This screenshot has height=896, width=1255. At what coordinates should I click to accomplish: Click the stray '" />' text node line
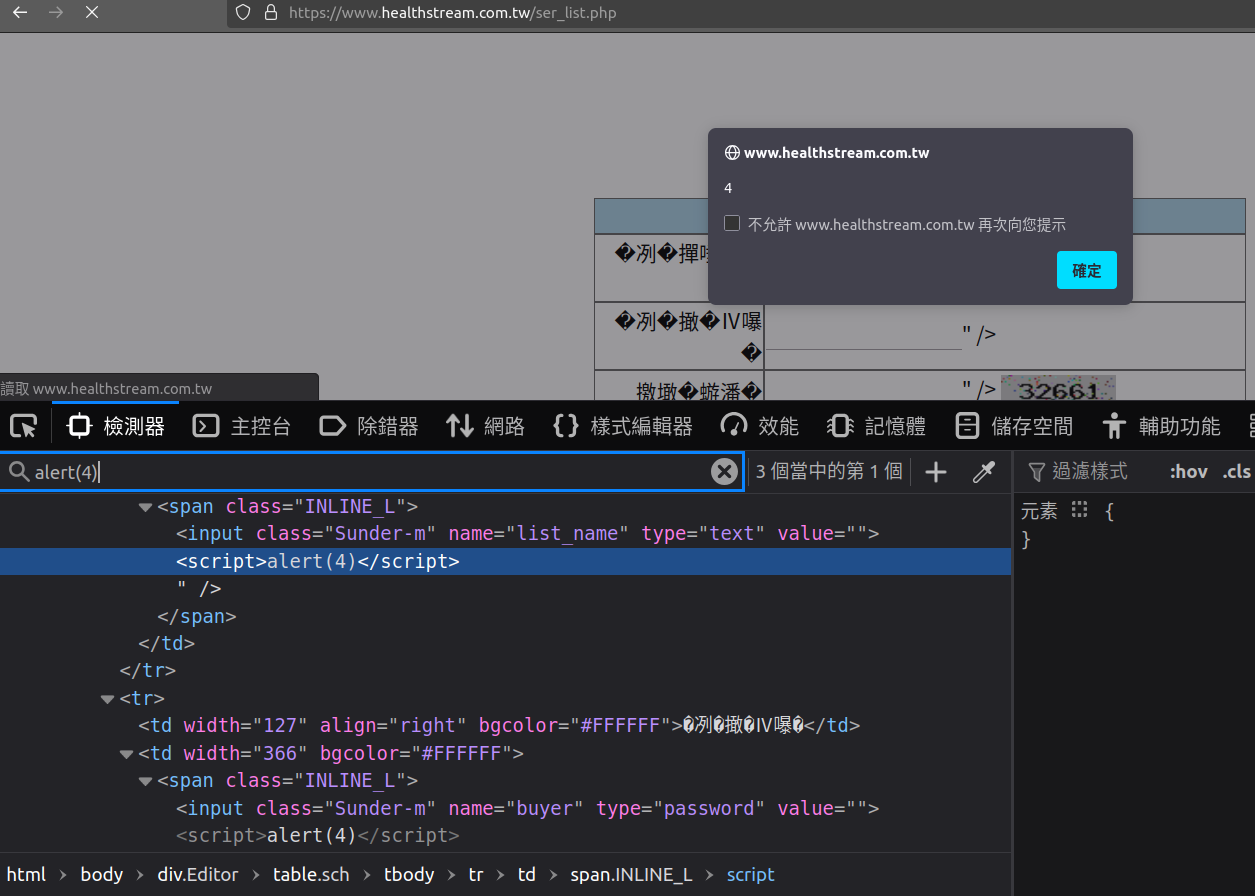[199, 589]
